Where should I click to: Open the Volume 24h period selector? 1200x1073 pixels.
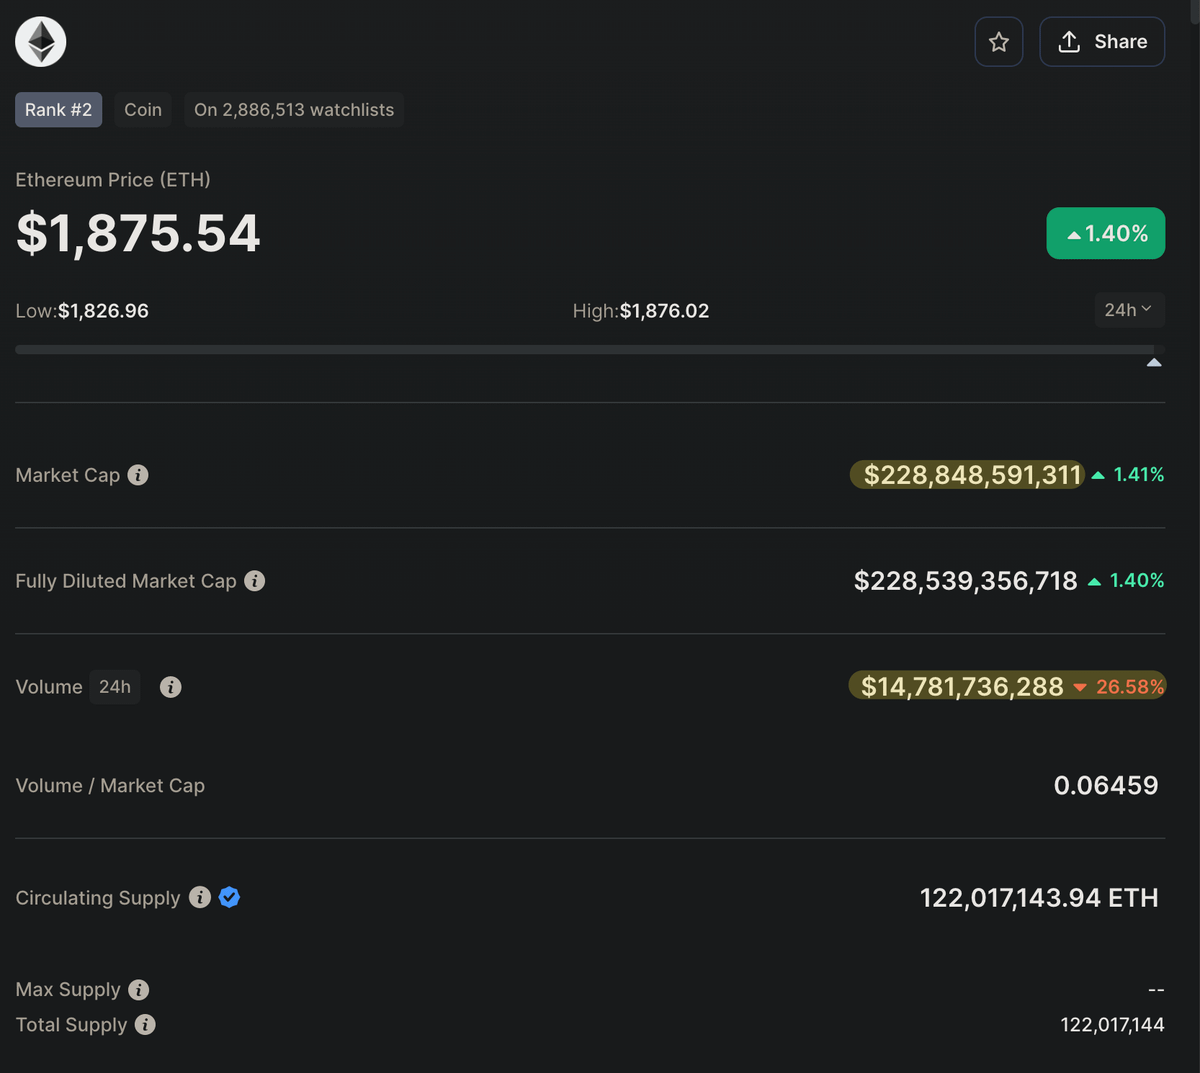click(x=115, y=687)
